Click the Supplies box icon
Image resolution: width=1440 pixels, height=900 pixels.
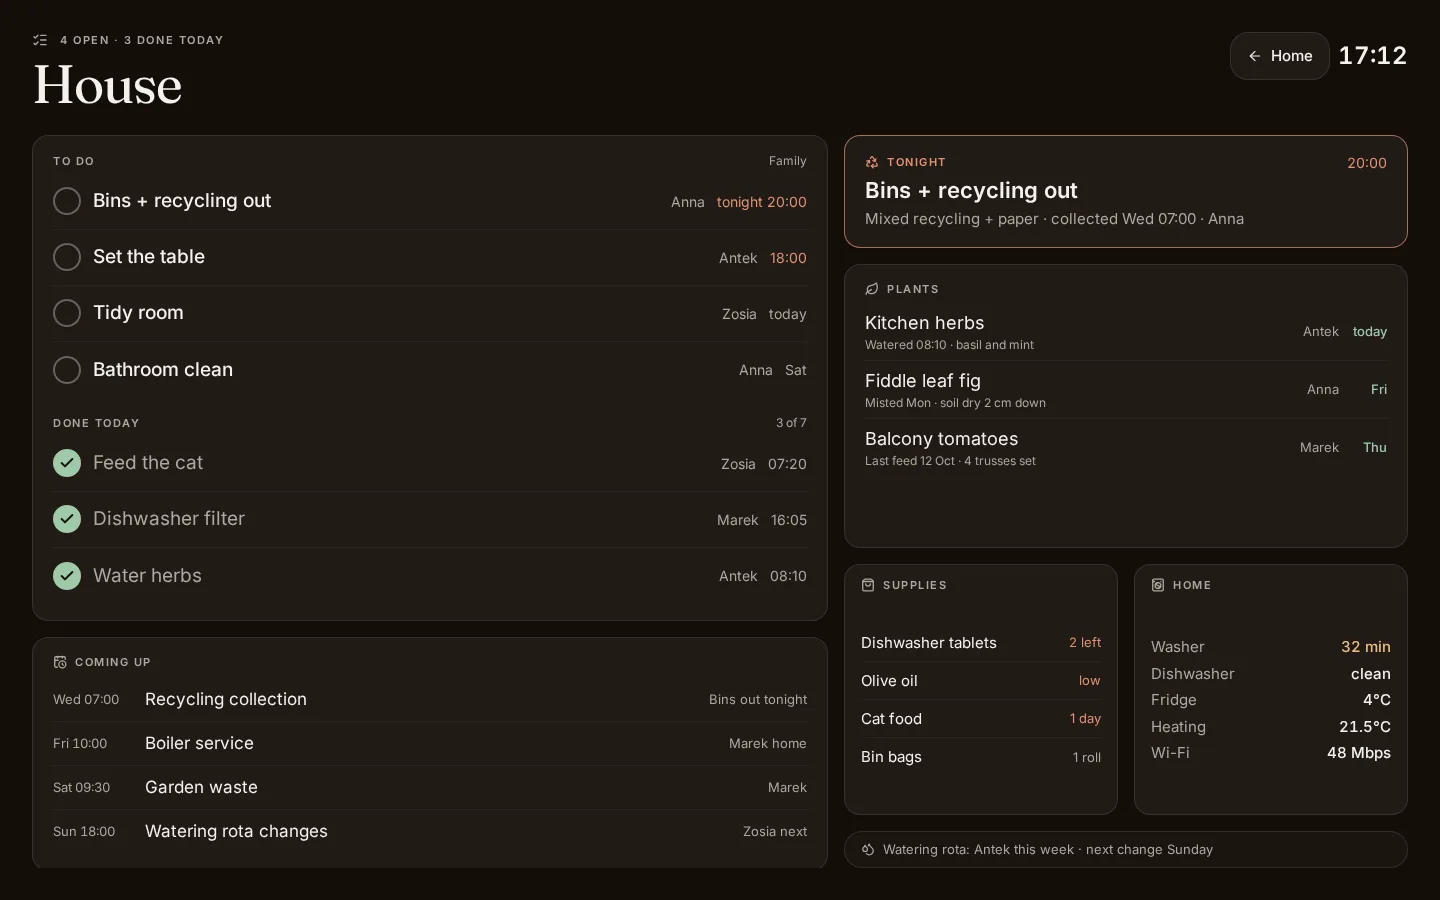click(x=868, y=585)
